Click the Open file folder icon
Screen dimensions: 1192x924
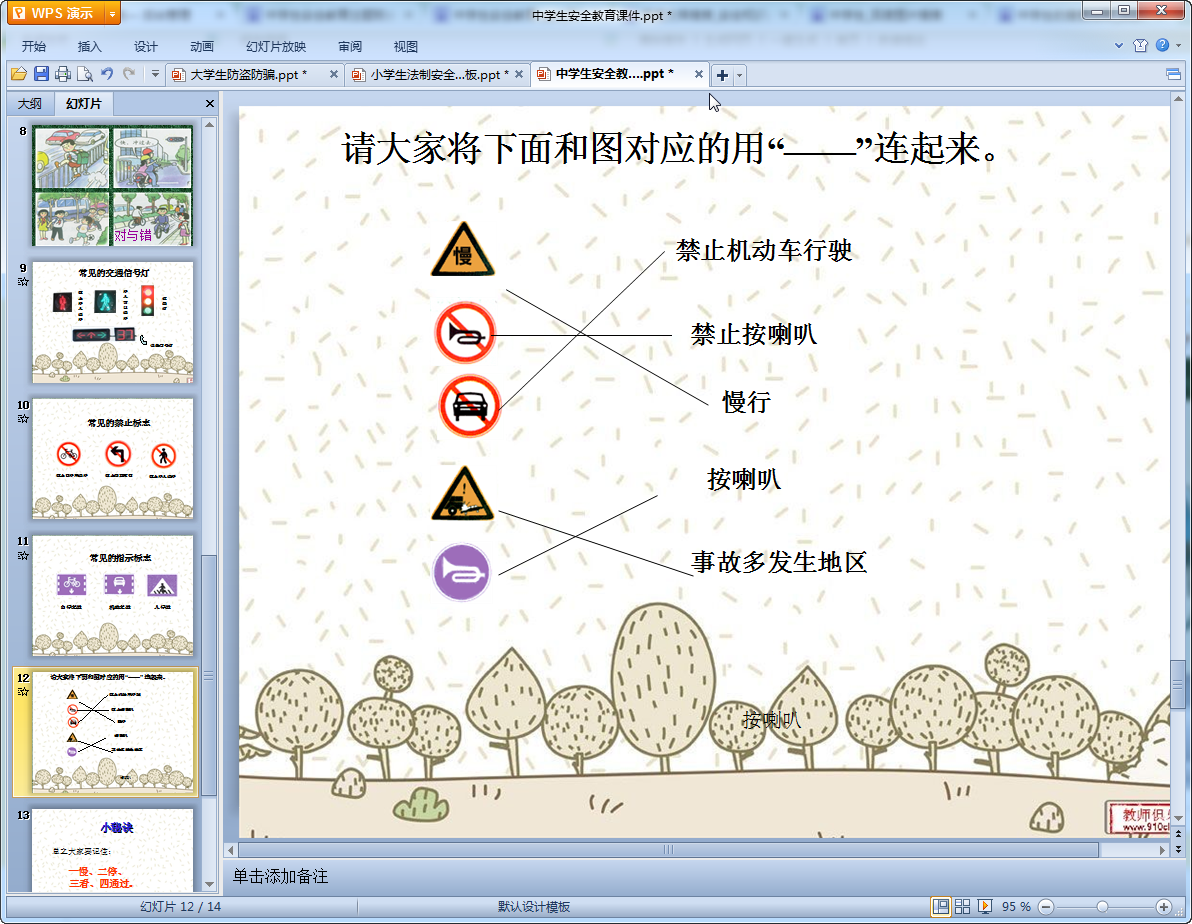click(x=18, y=74)
